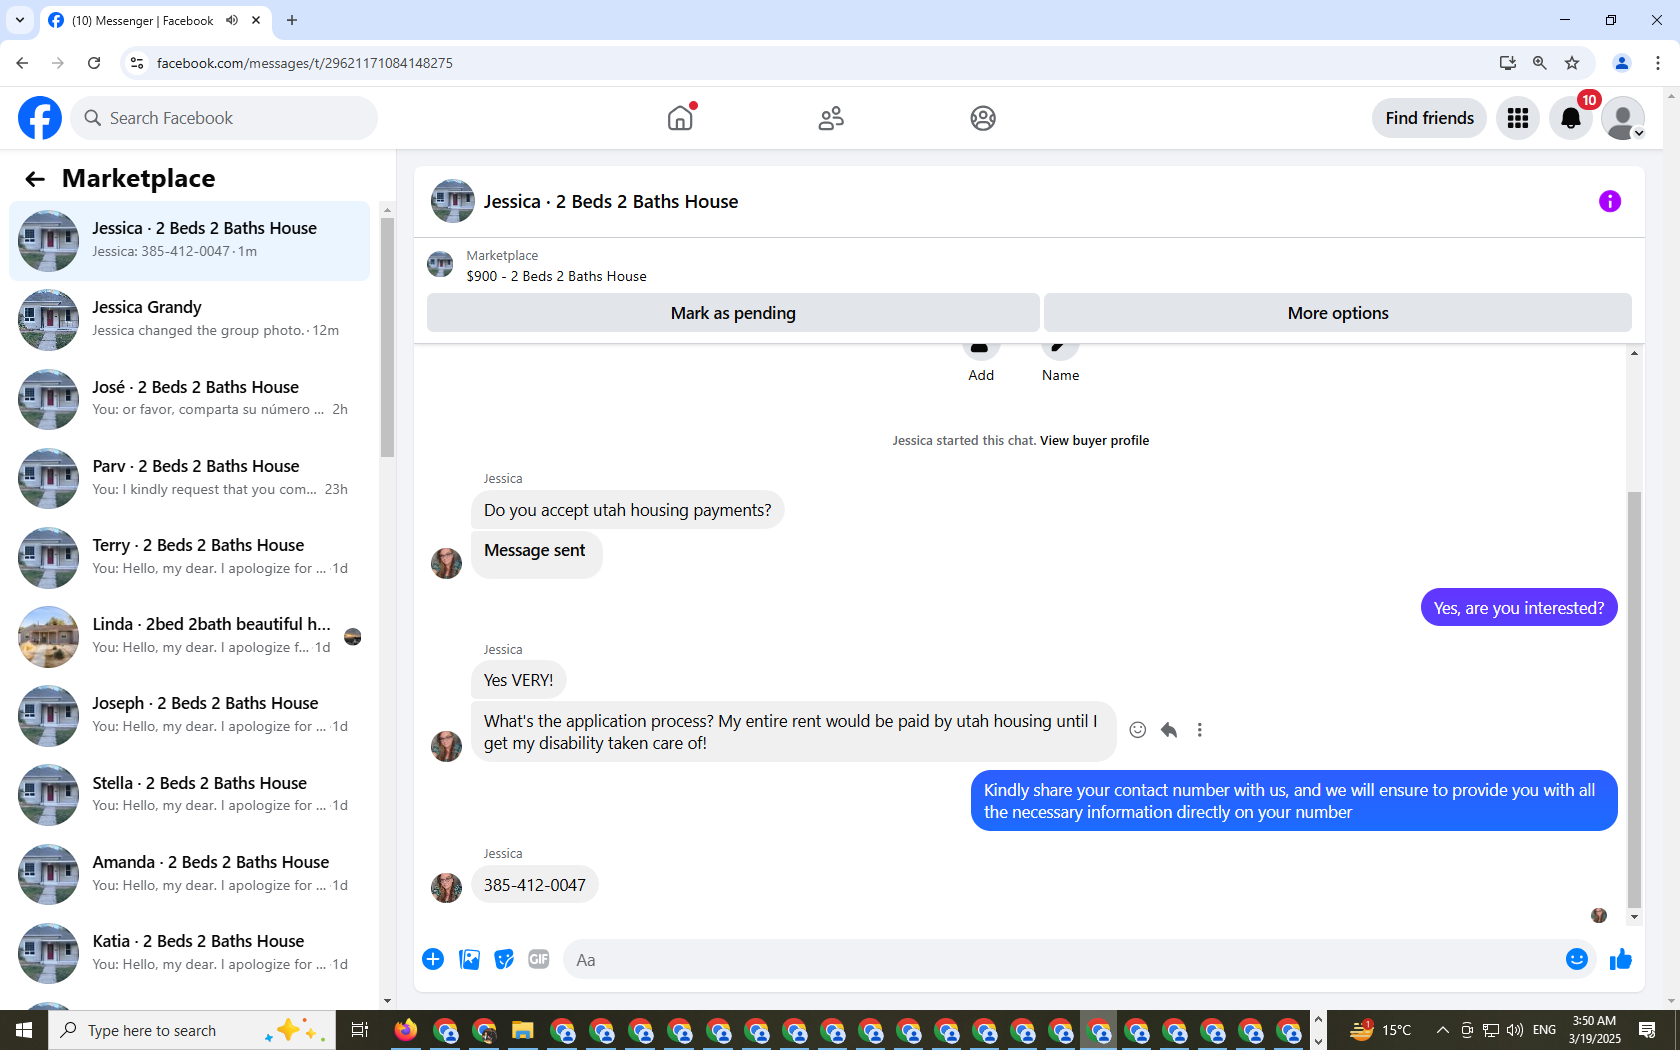The image size is (1680, 1050).
Task: Choose a GIF in the composer
Action: click(x=539, y=960)
